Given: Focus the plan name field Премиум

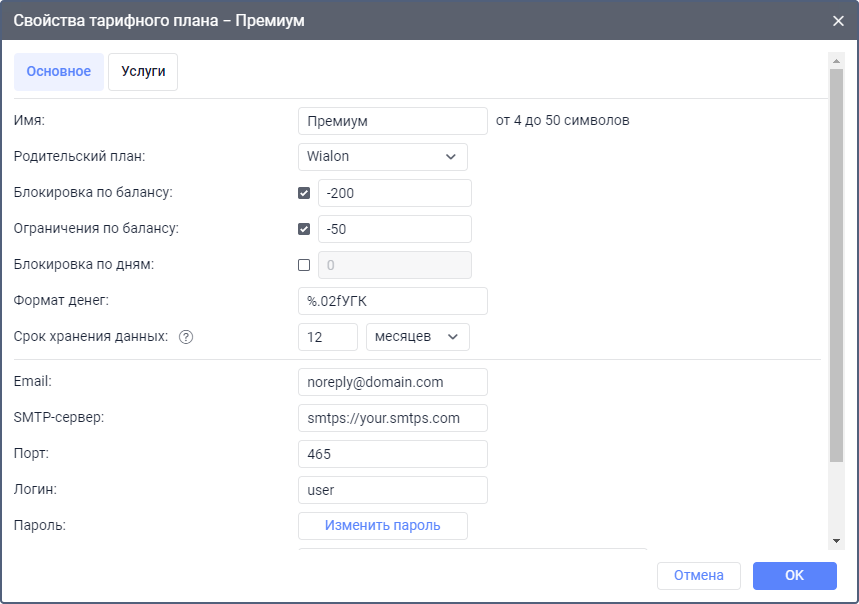Looking at the screenshot, I should 392,121.
